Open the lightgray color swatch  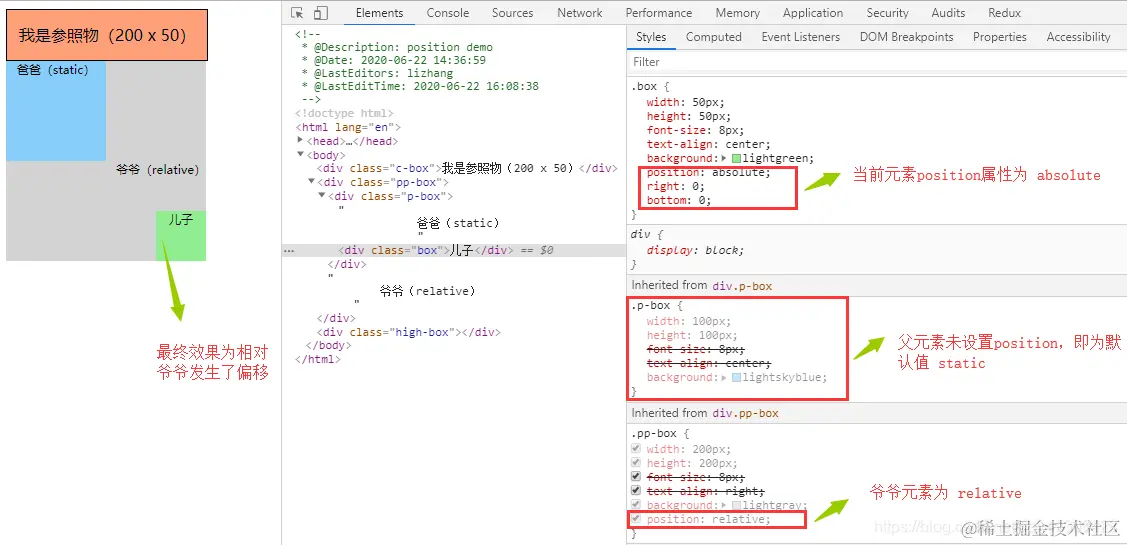pos(736,505)
